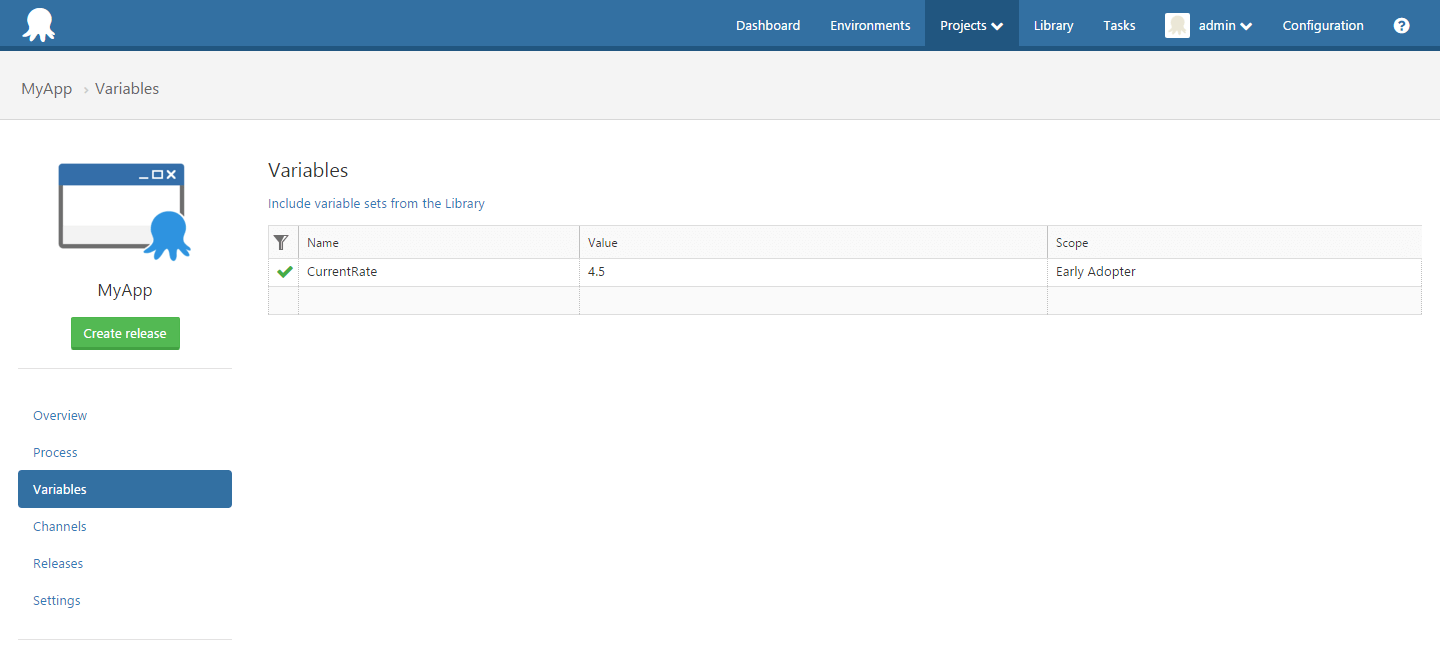The image size is (1440, 666).
Task: Go to the Dashboard menu item
Action: 768,26
